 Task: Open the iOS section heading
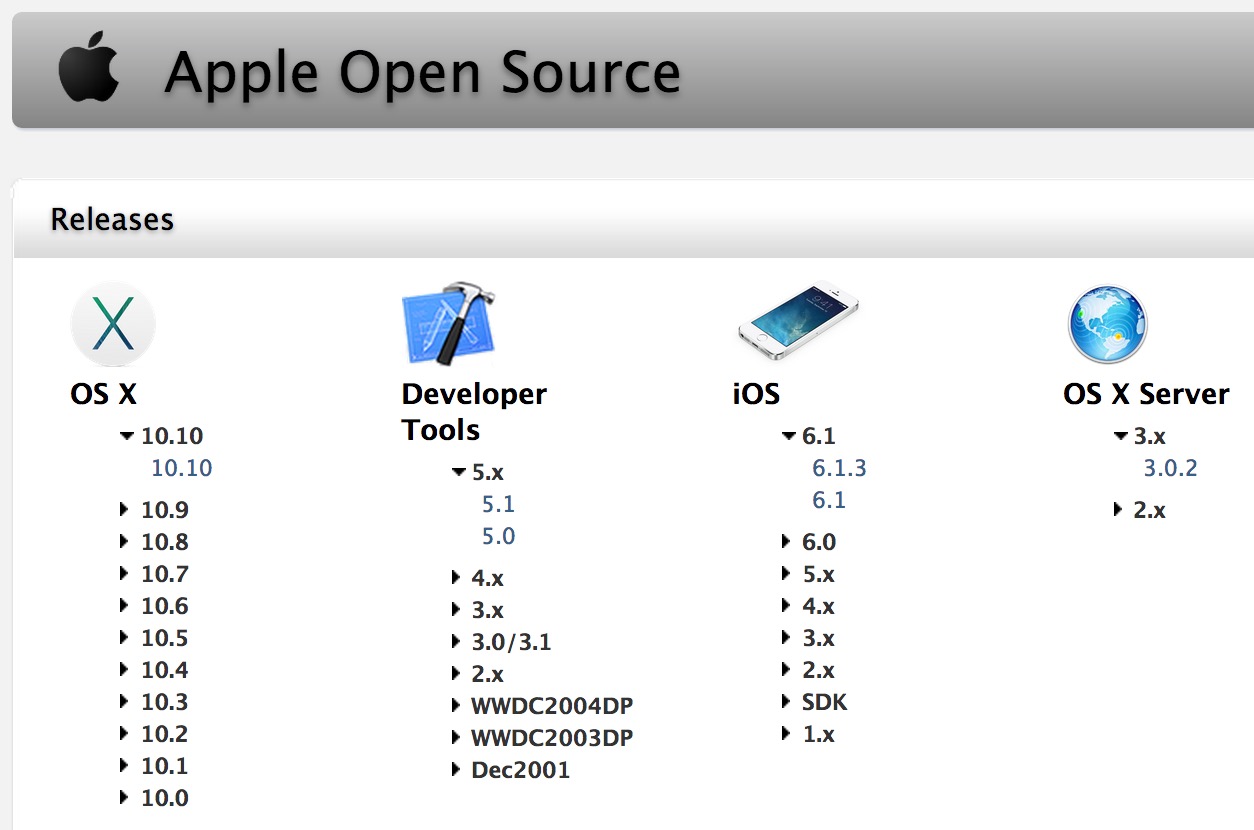pos(755,394)
